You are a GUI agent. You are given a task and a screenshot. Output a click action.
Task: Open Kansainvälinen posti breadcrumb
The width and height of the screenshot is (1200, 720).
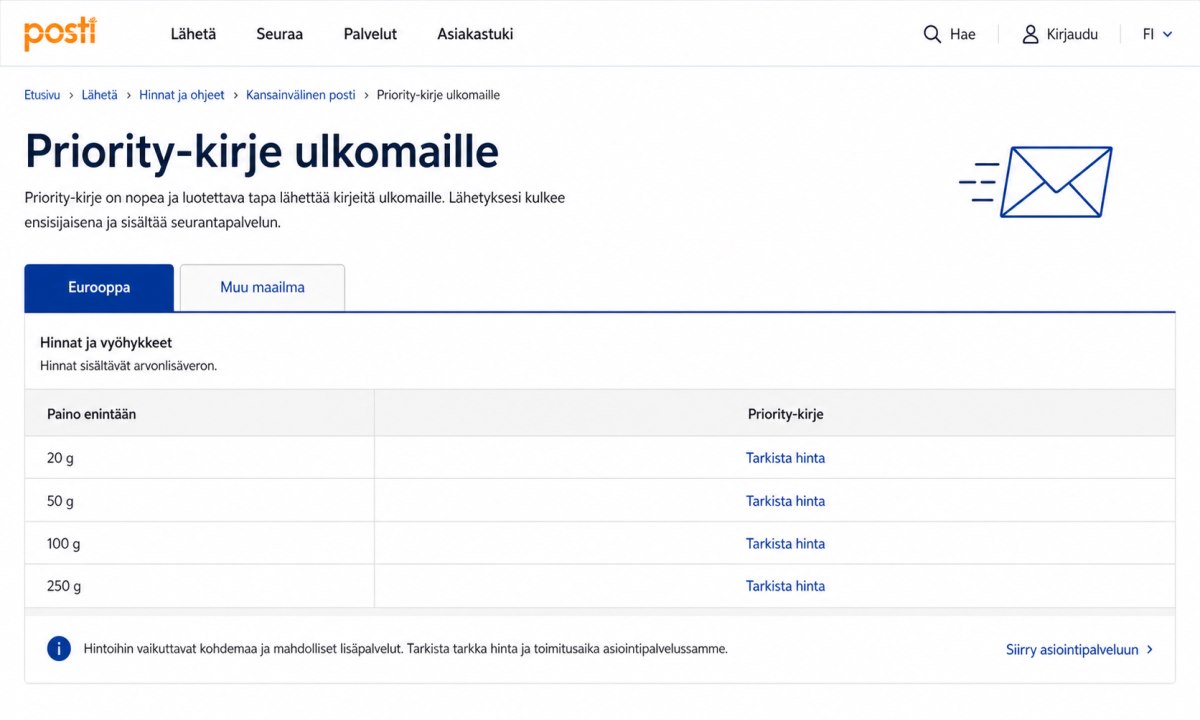coord(301,95)
